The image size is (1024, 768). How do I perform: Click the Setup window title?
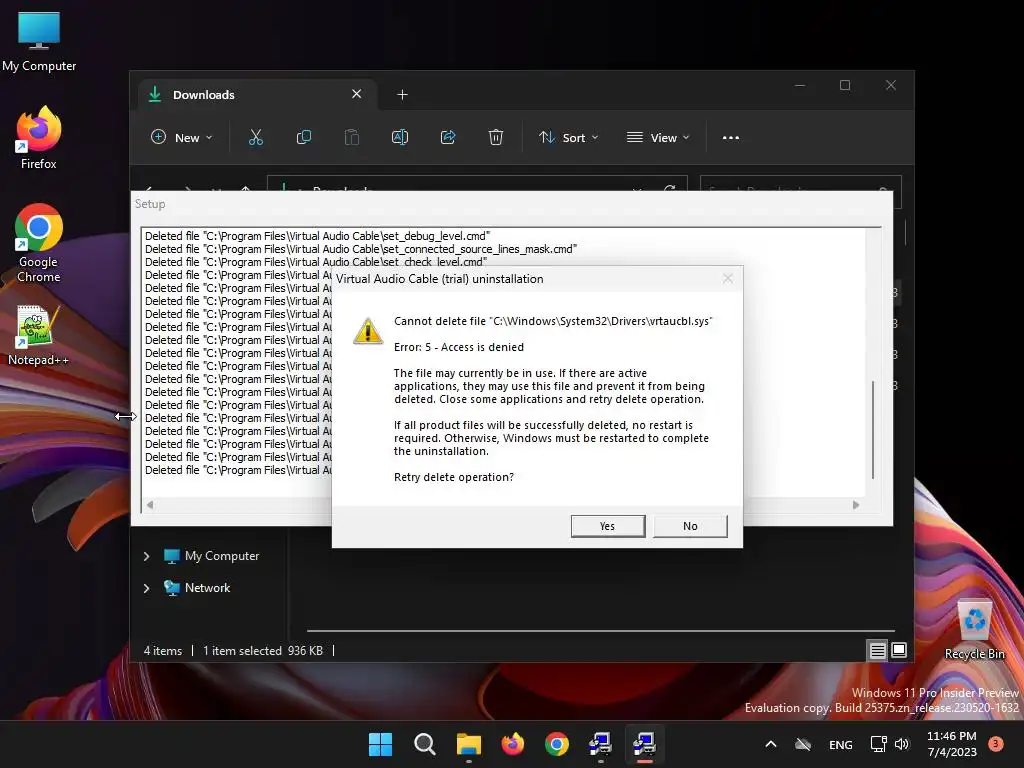click(x=150, y=204)
